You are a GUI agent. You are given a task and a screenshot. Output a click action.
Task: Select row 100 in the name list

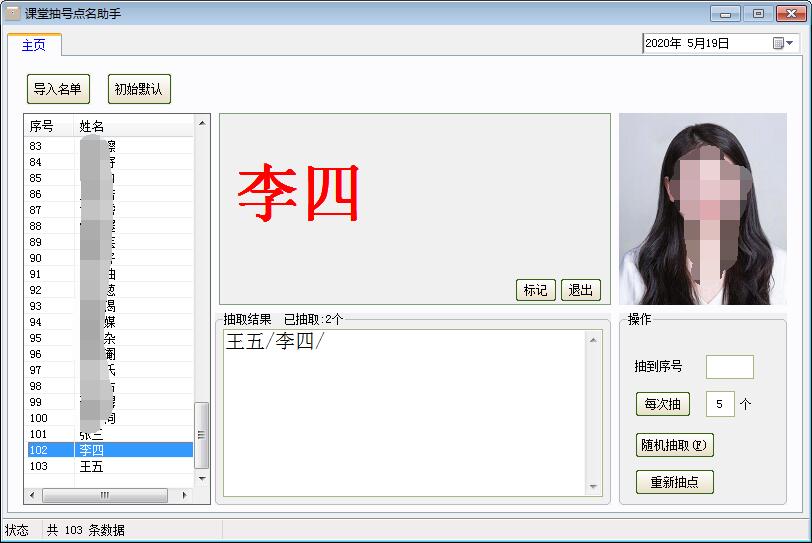[110, 418]
